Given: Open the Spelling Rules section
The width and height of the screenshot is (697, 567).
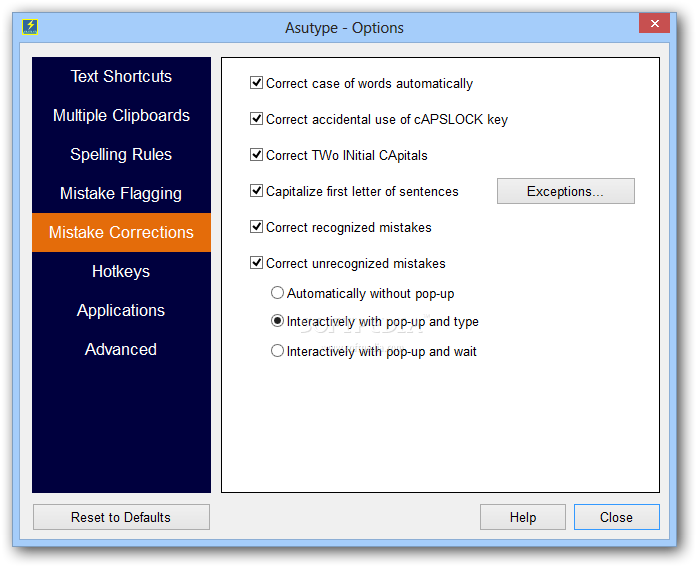Looking at the screenshot, I should pyautogui.click(x=121, y=155).
